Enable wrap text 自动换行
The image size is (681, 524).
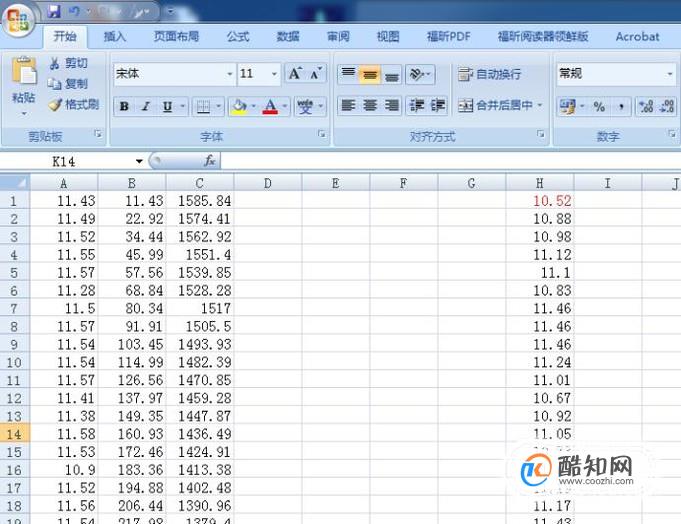coord(489,74)
